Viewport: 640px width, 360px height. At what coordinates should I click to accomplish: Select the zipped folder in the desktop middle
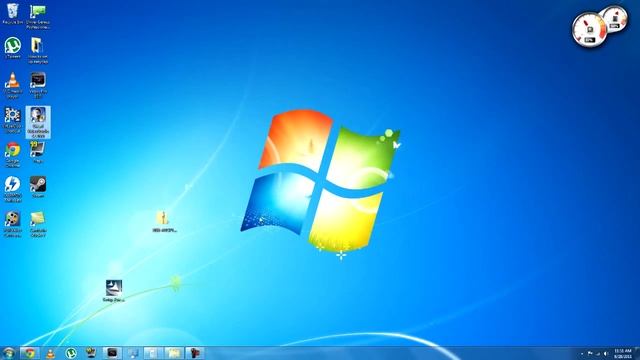pyautogui.click(x=164, y=222)
